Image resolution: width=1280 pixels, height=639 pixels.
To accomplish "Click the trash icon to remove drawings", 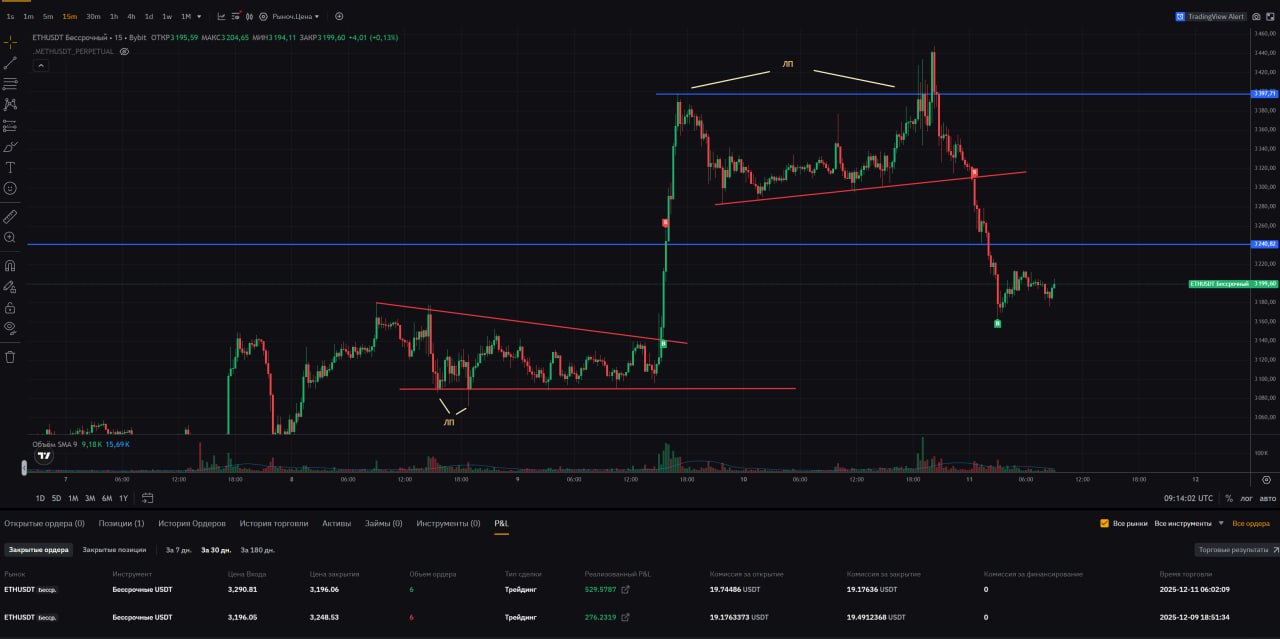I will click(x=10, y=356).
